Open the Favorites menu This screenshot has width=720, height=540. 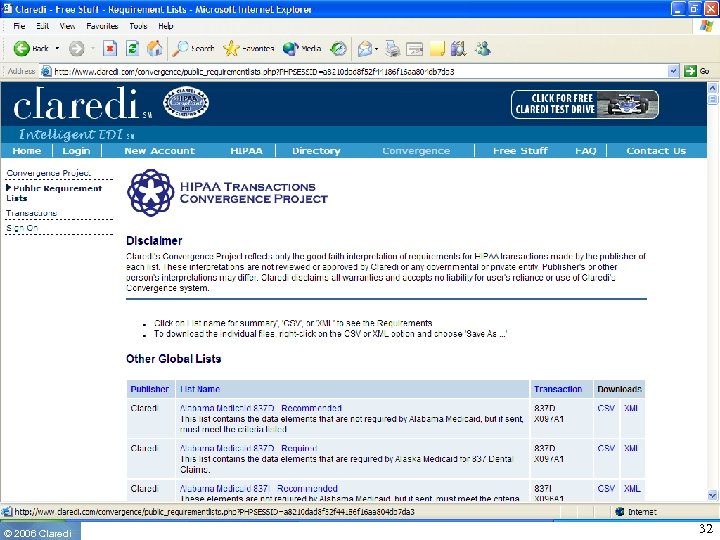coord(102,26)
